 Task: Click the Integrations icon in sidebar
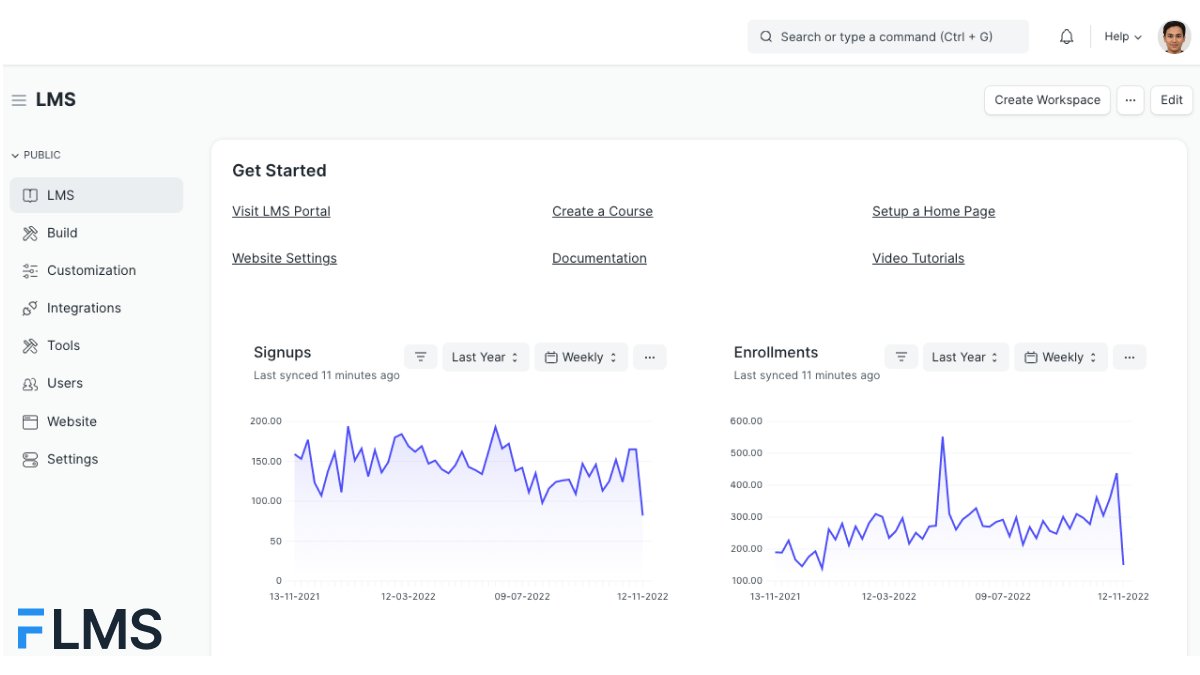click(x=30, y=308)
